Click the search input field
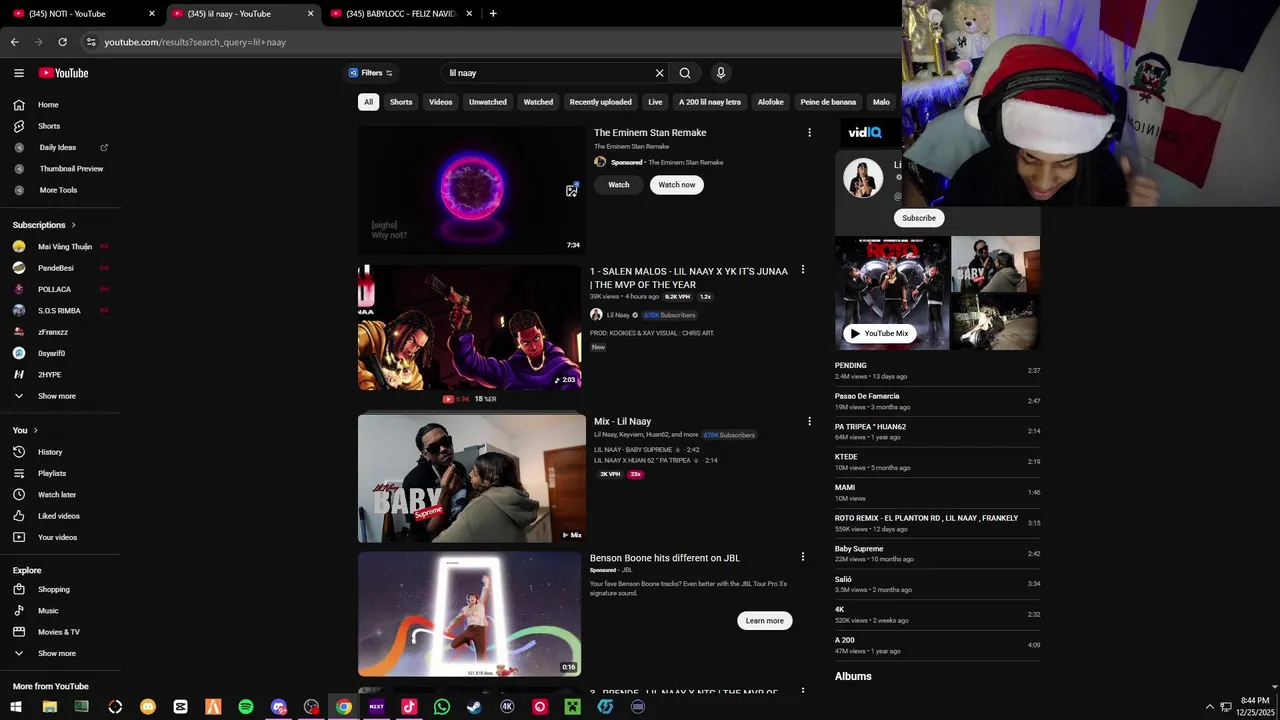 coord(548,73)
